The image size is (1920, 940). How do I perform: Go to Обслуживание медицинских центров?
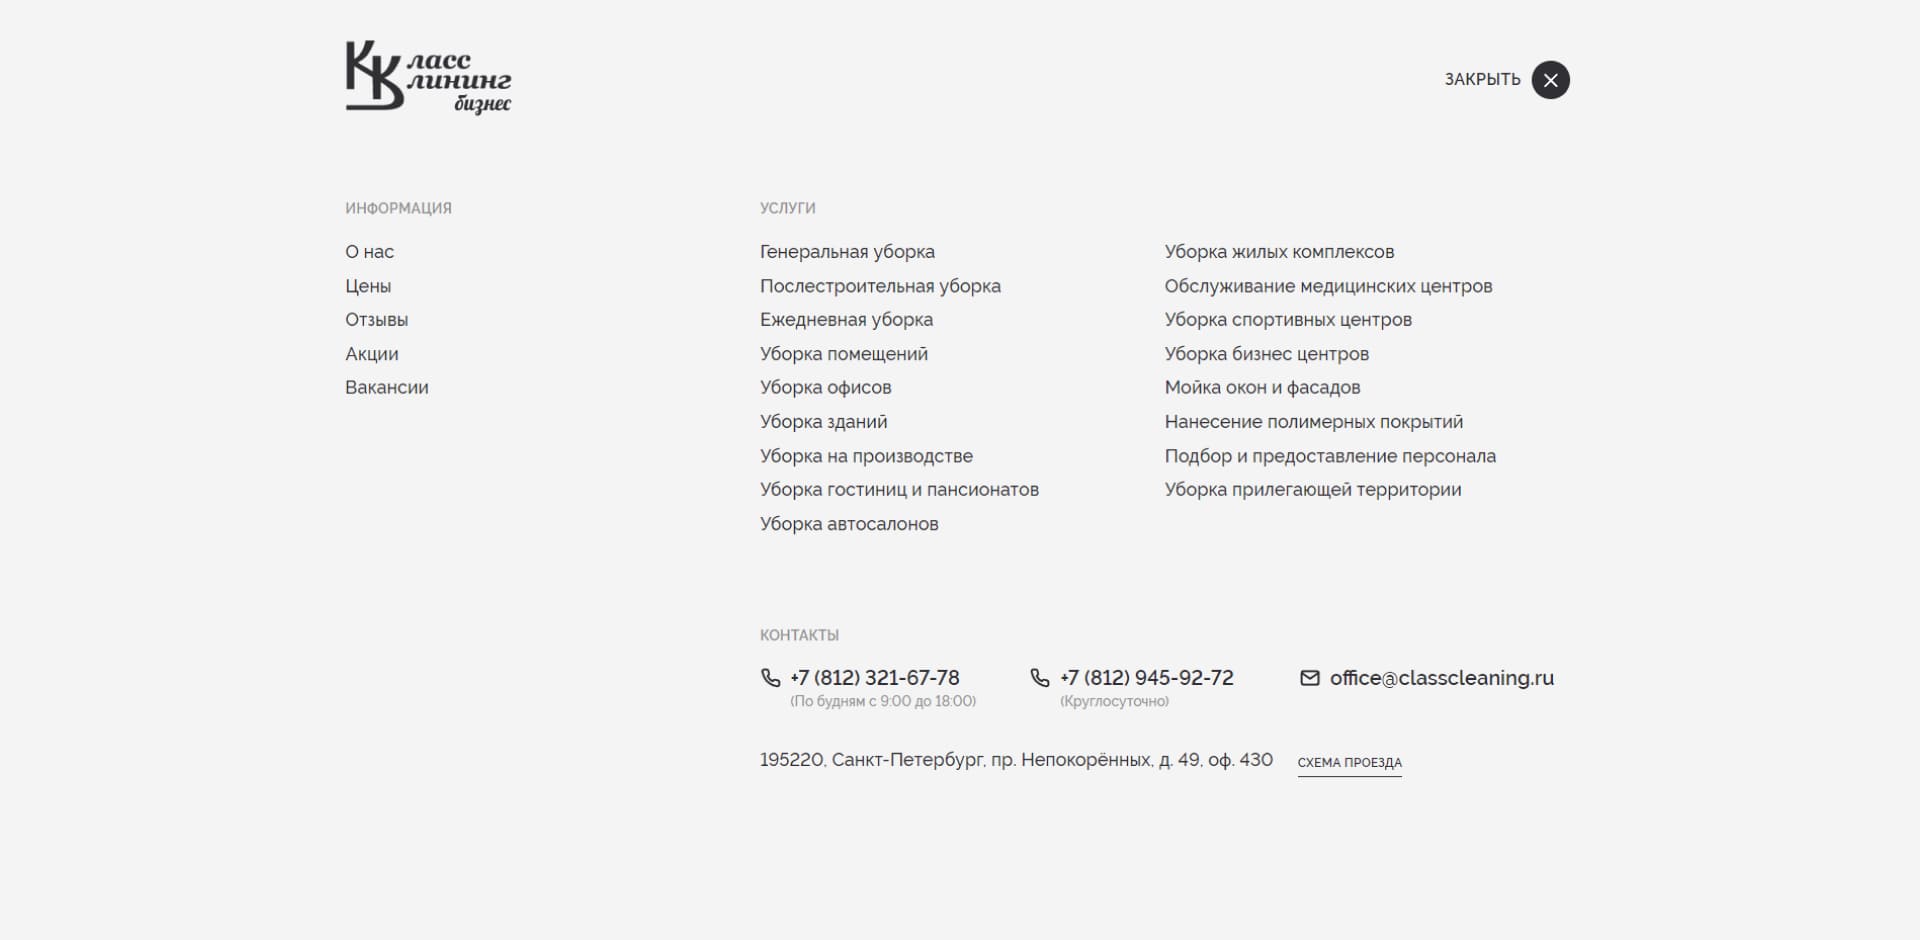1328,286
